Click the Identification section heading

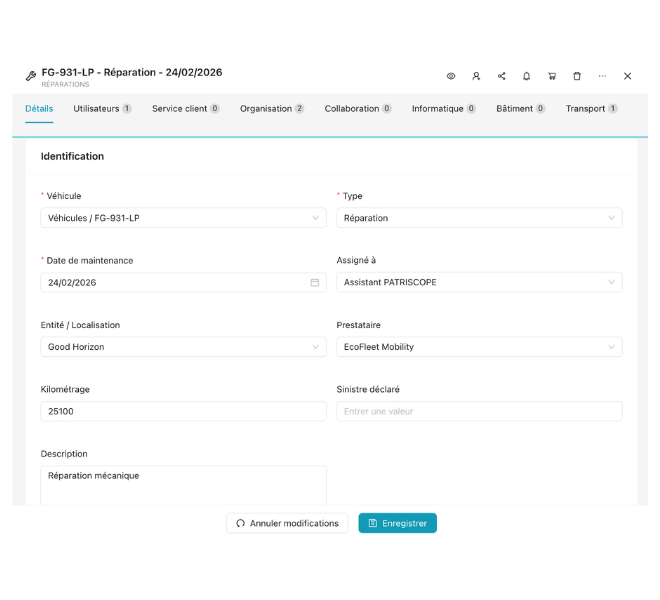72,156
